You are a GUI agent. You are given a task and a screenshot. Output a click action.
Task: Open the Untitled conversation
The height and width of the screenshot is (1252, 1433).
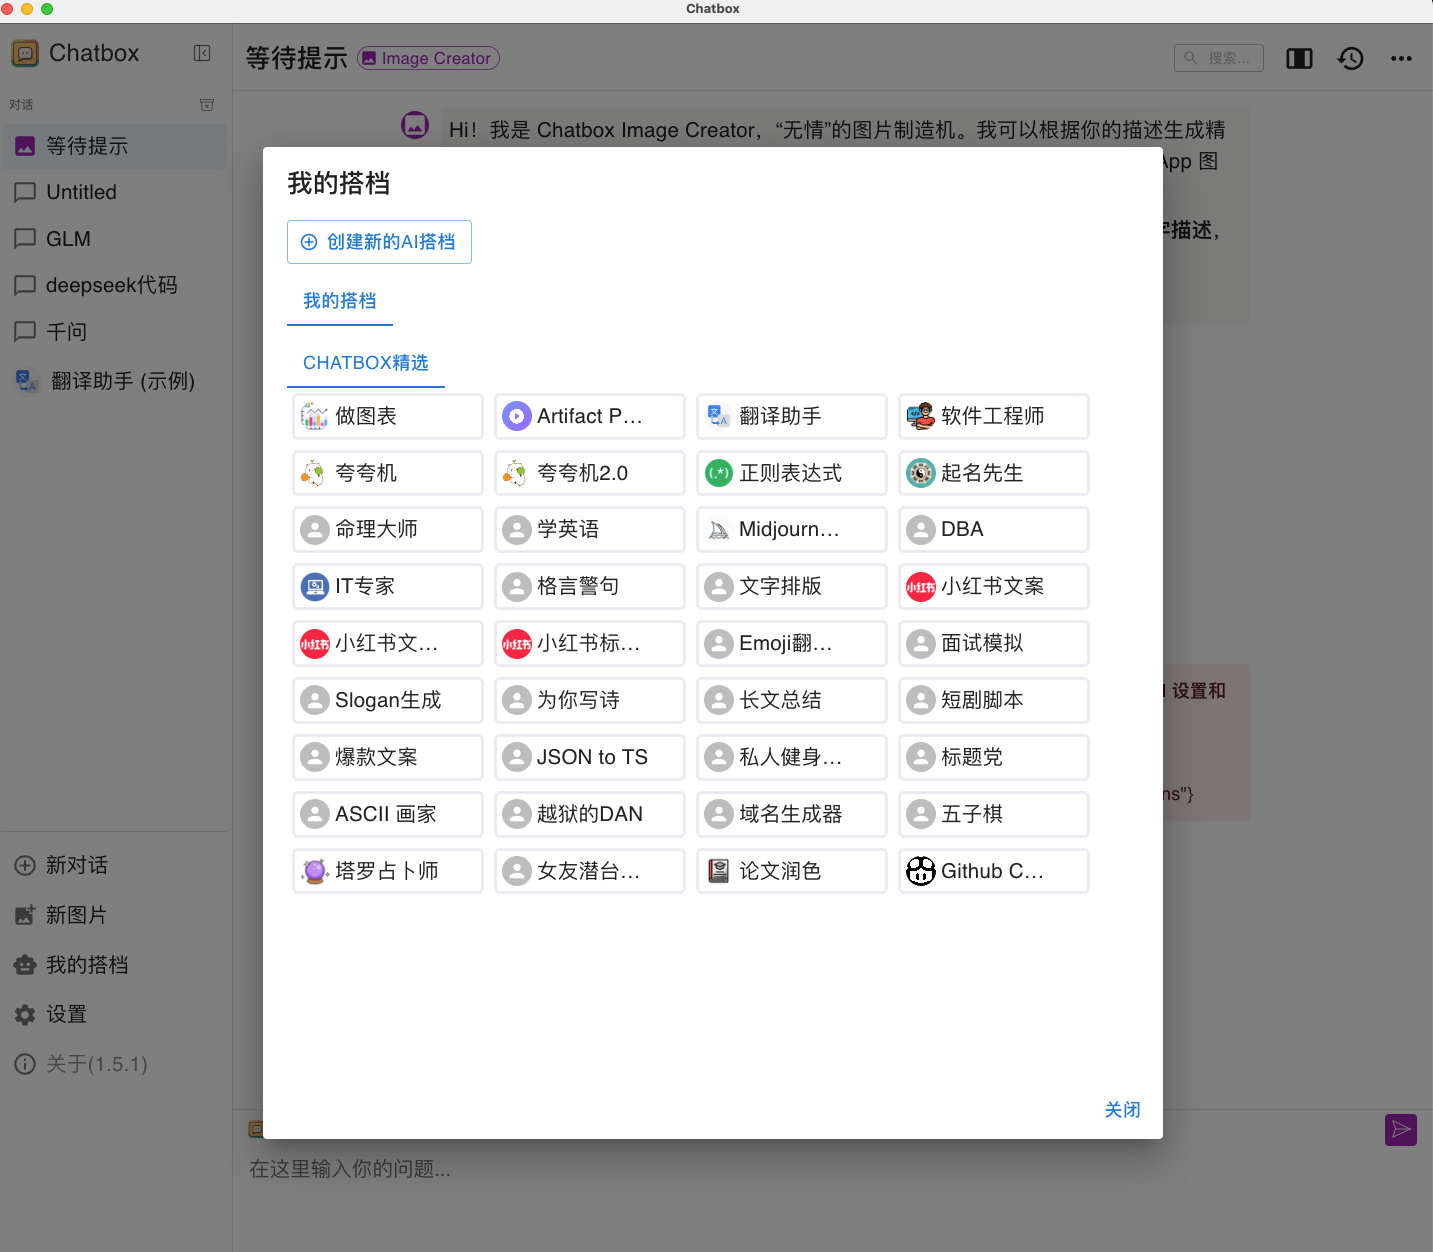(114, 192)
